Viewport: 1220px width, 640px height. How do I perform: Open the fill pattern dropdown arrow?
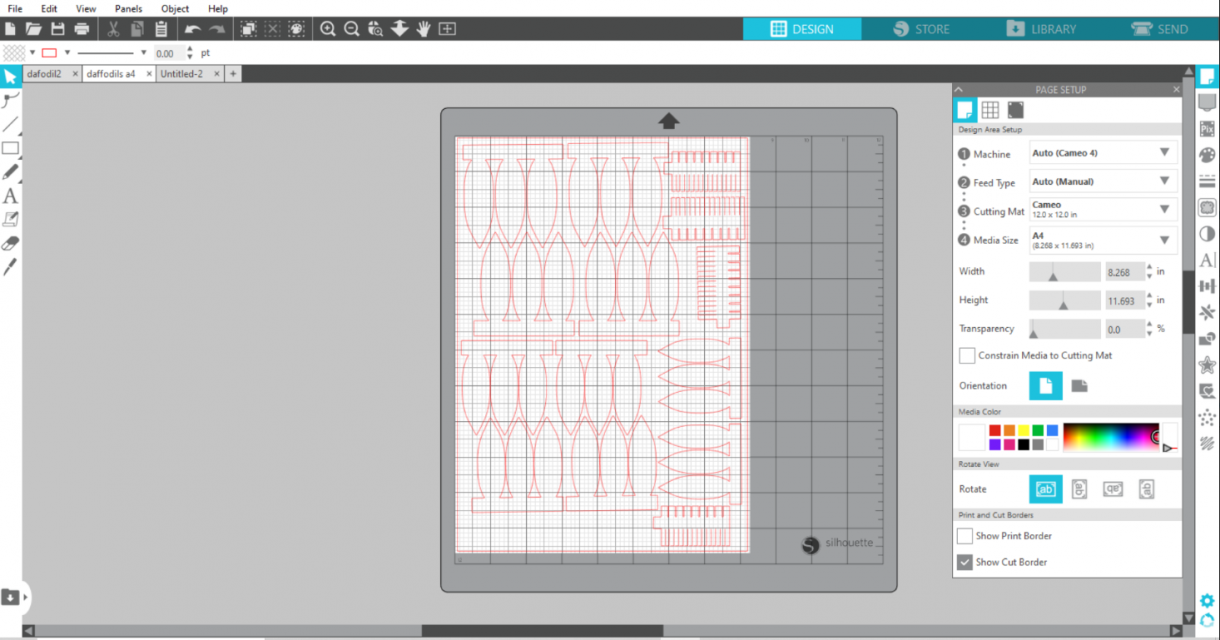[32, 53]
